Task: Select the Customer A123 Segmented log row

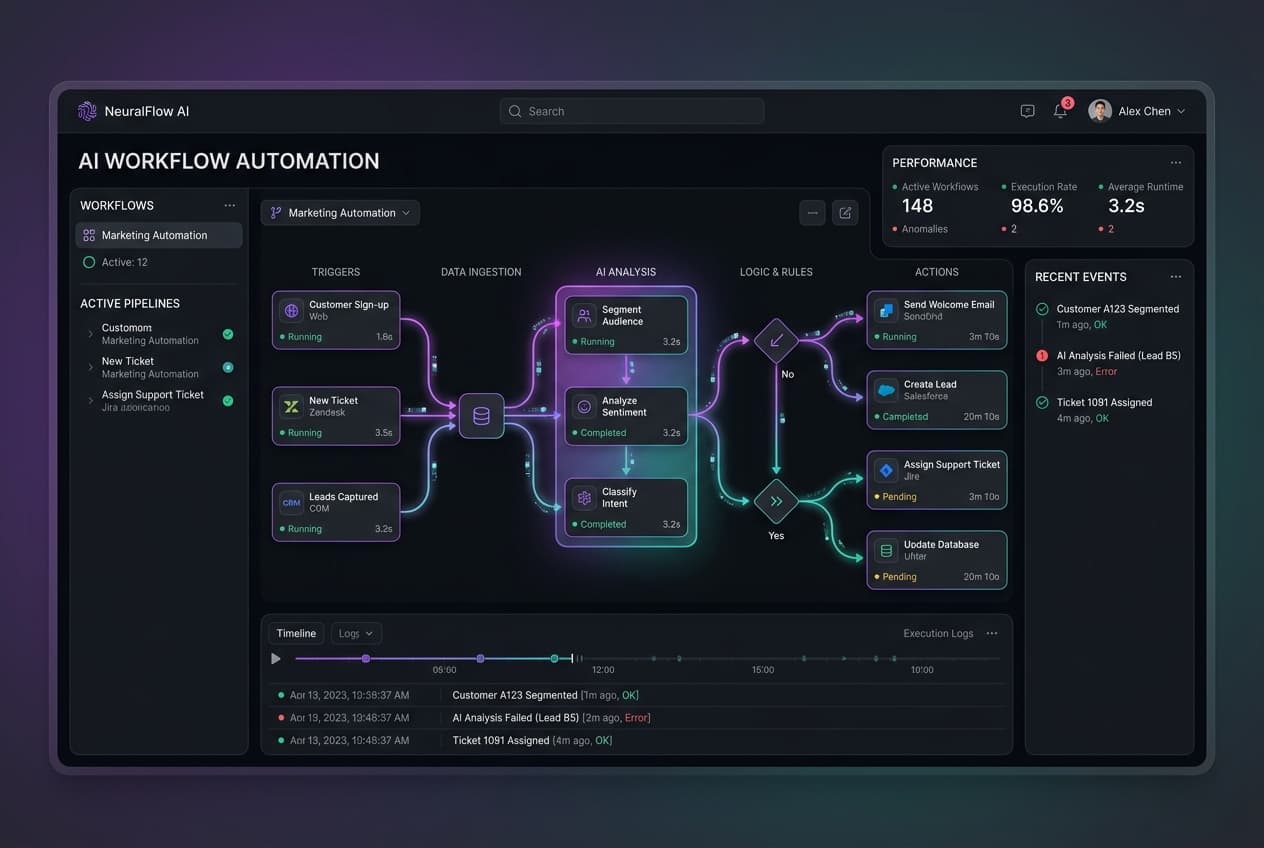Action: 636,695
